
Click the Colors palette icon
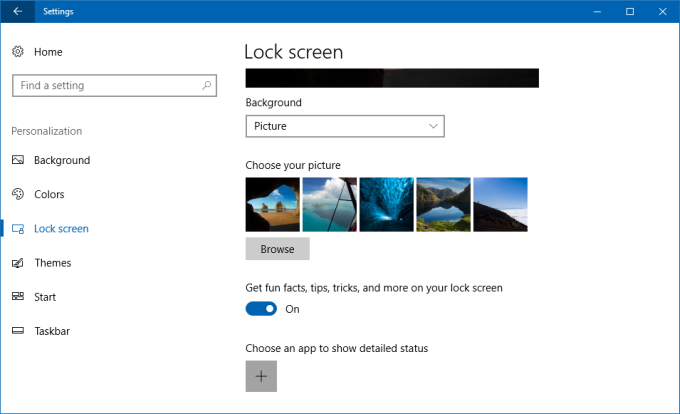(x=18, y=194)
